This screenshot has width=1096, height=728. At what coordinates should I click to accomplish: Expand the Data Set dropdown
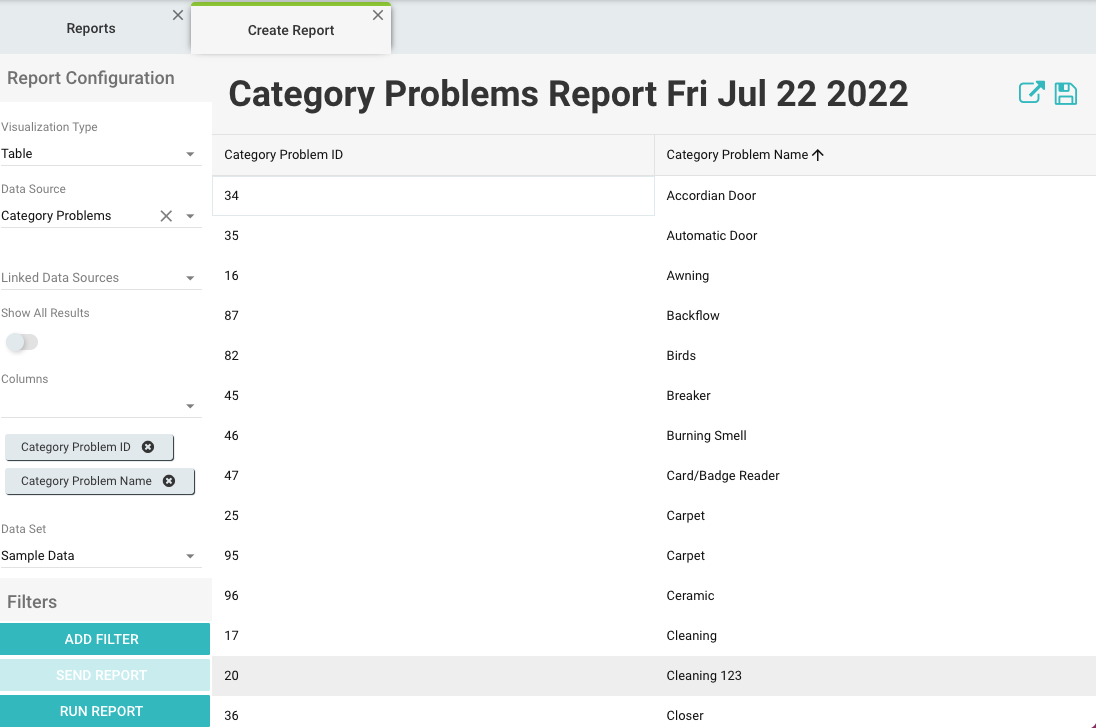click(190, 556)
